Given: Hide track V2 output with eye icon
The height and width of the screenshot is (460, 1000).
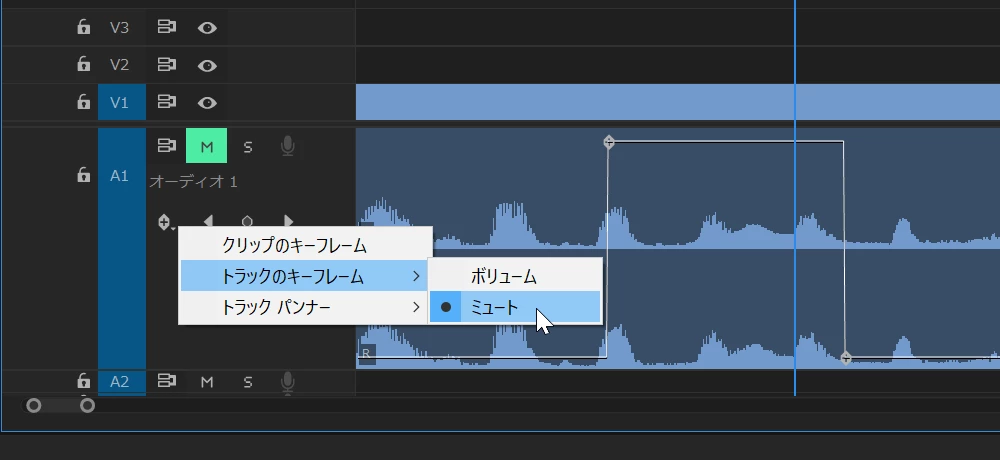Looking at the screenshot, I should click(x=207, y=65).
